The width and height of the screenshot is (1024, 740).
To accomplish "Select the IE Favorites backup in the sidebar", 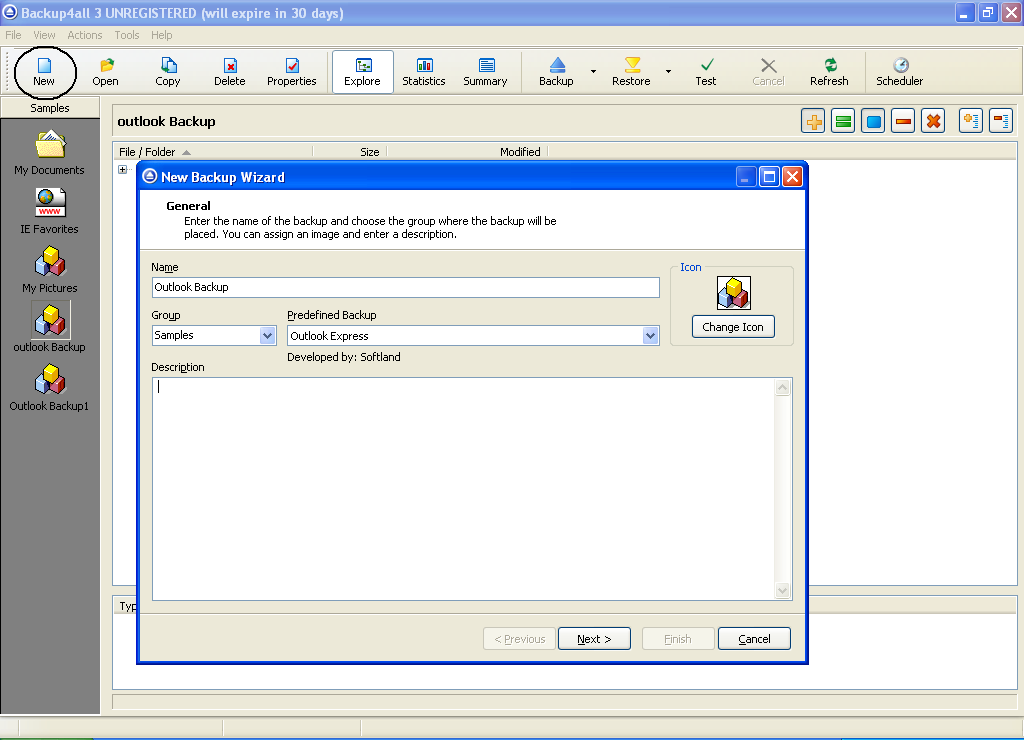I will coord(50,212).
